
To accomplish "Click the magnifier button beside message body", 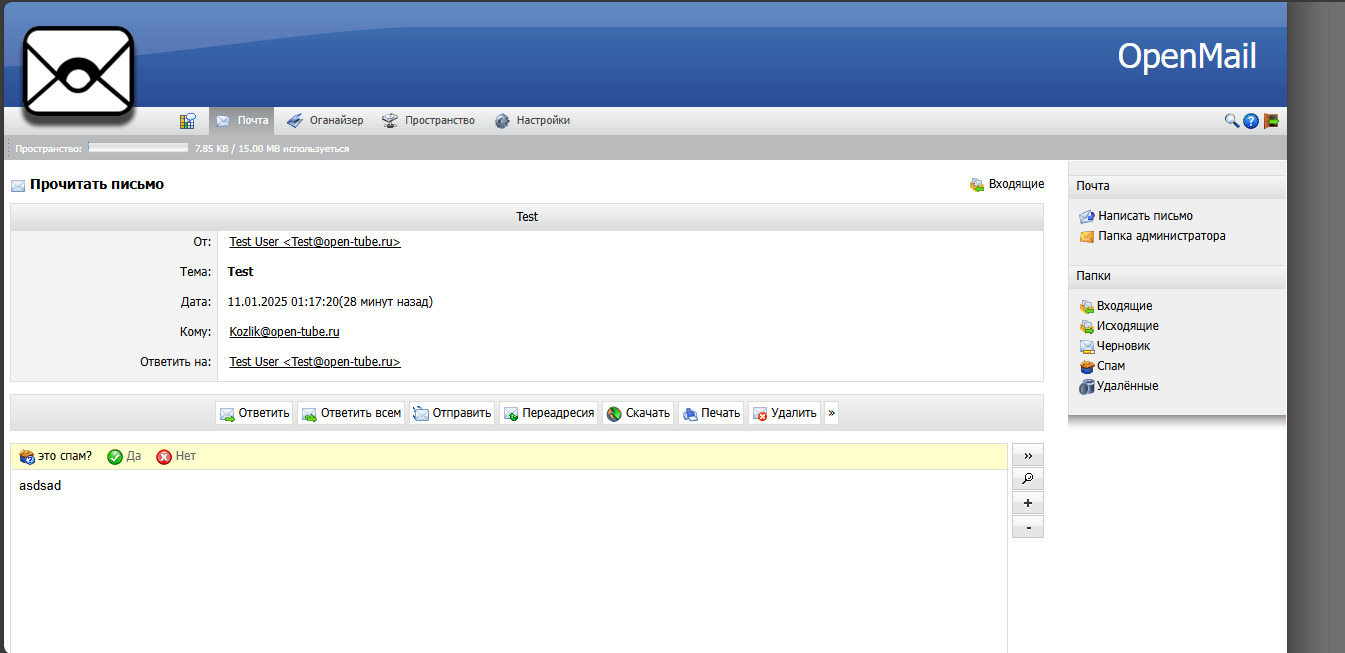I will pyautogui.click(x=1027, y=479).
